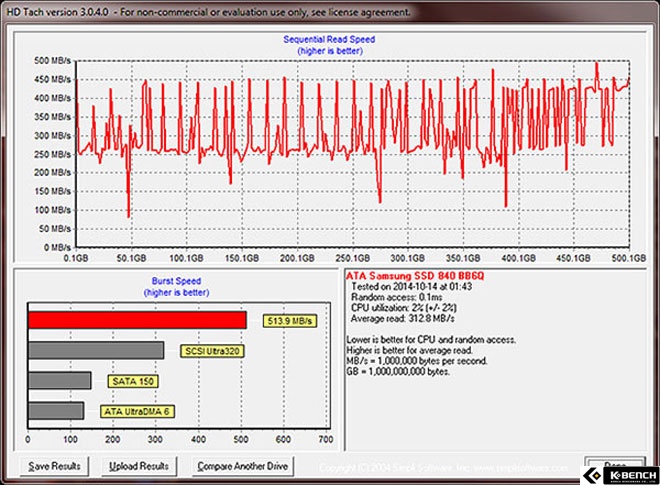Click the Burst Speed chart title

click(176, 281)
